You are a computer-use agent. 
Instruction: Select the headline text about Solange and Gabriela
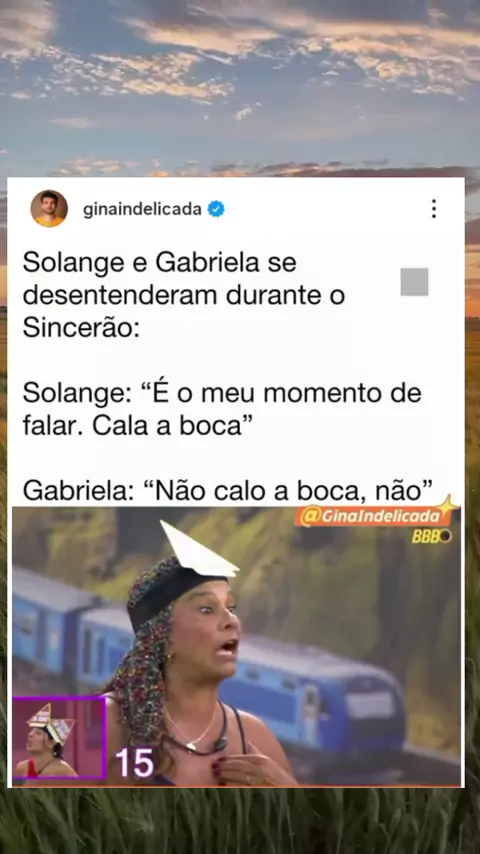coord(184,296)
